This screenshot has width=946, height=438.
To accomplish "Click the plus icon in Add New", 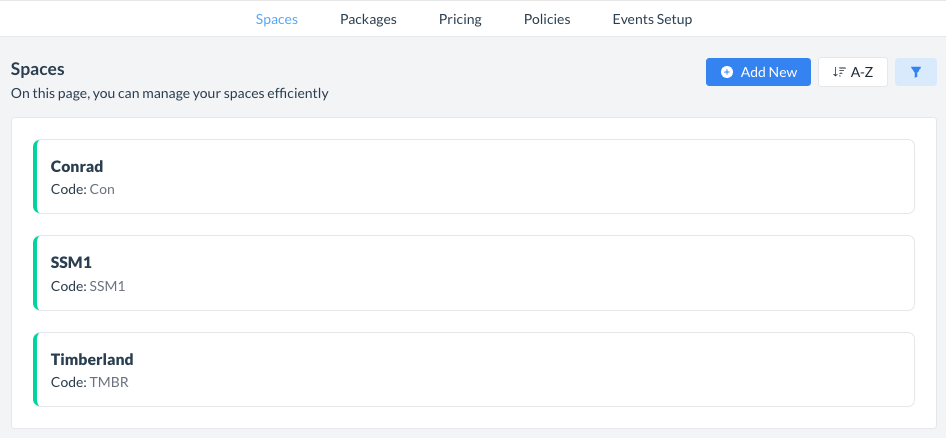I will pyautogui.click(x=727, y=72).
